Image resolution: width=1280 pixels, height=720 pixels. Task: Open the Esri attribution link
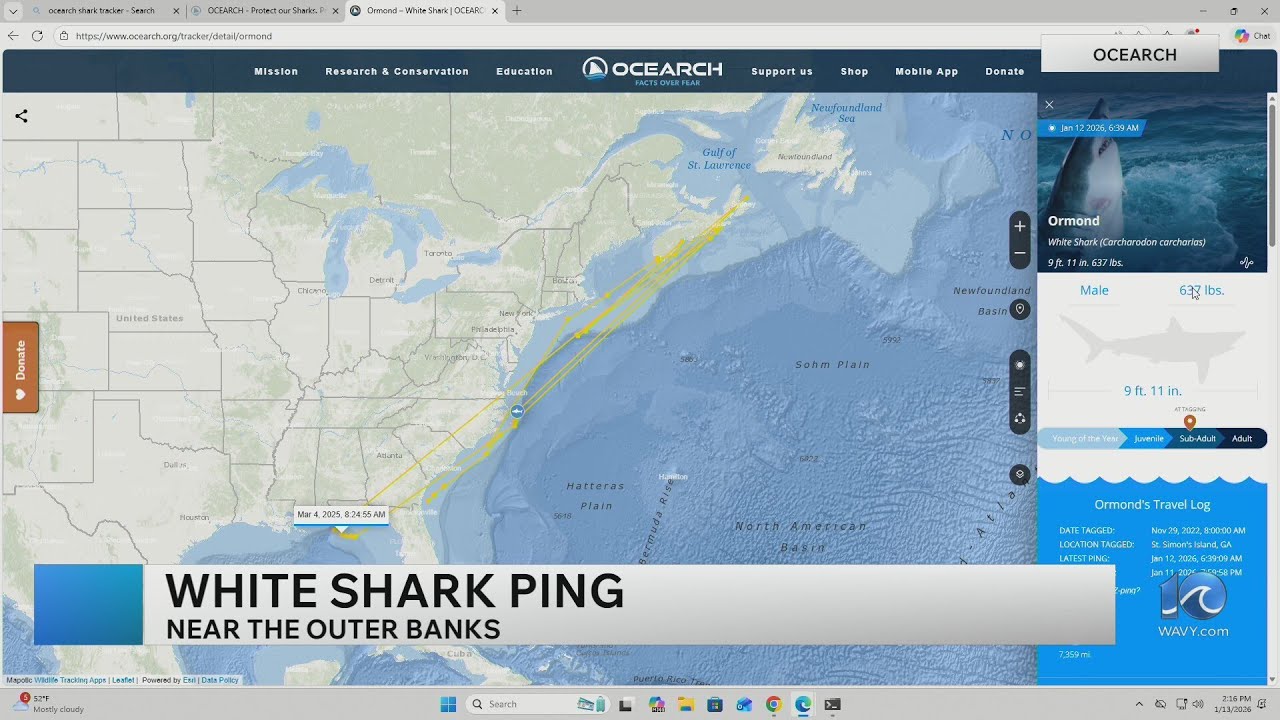[x=188, y=680]
